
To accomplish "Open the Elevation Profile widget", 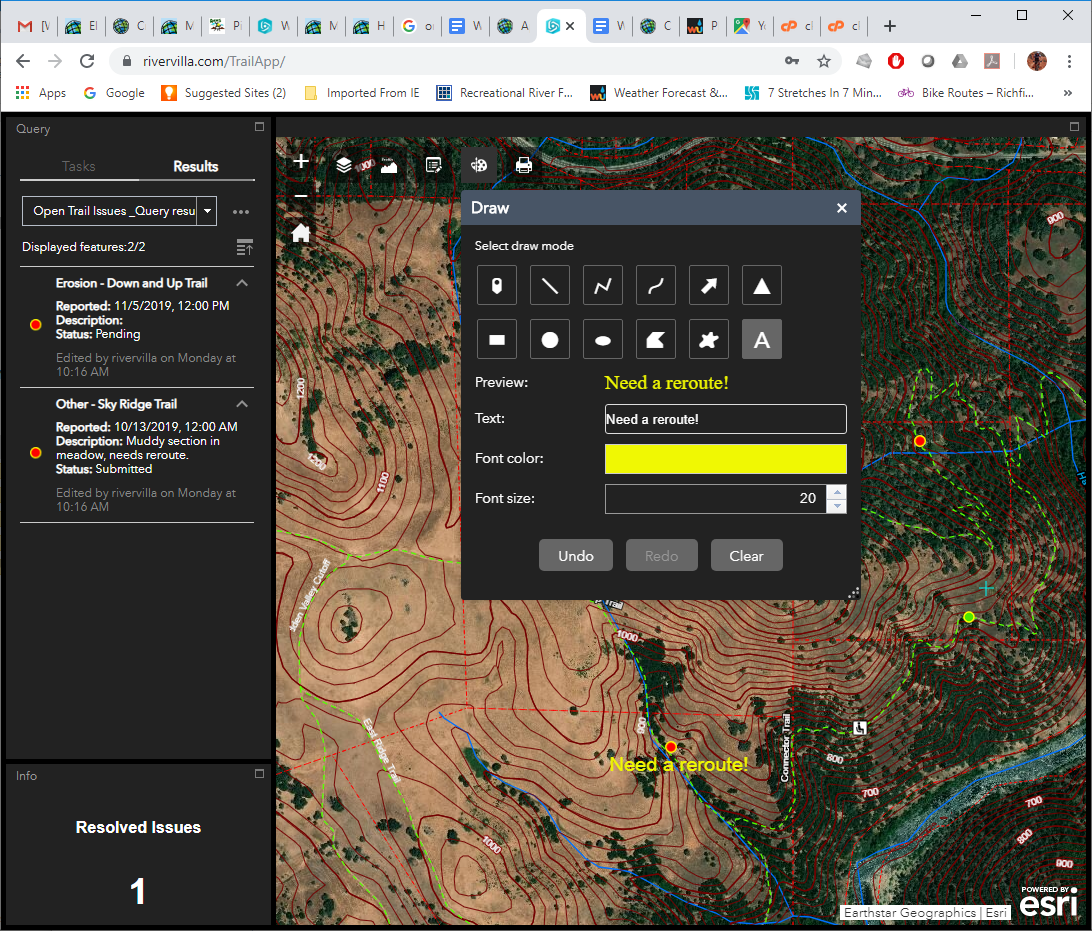I will (x=388, y=166).
